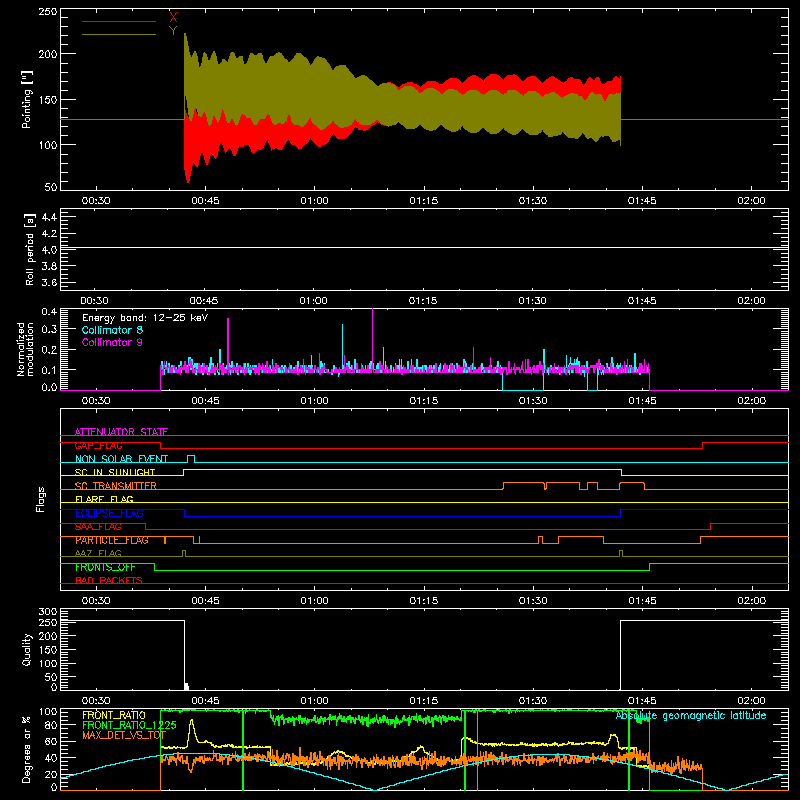Viewport: 800px width, 800px height.
Task: Select the BAD_PACKETS flag label
Action: pos(109,580)
